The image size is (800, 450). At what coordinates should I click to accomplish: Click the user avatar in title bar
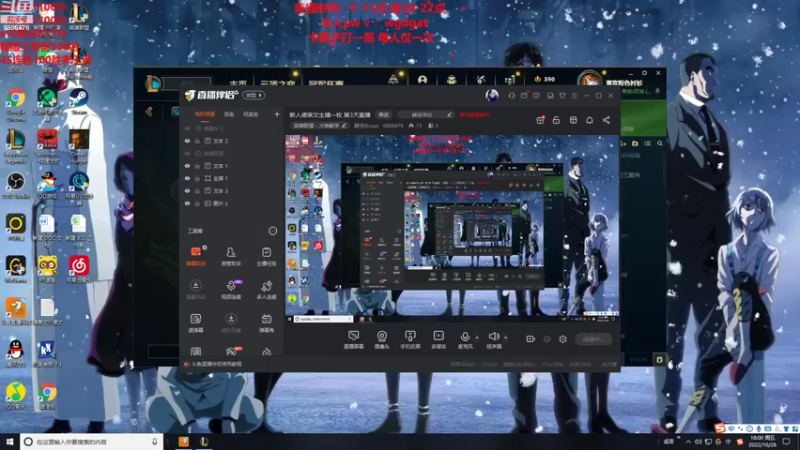(492, 95)
